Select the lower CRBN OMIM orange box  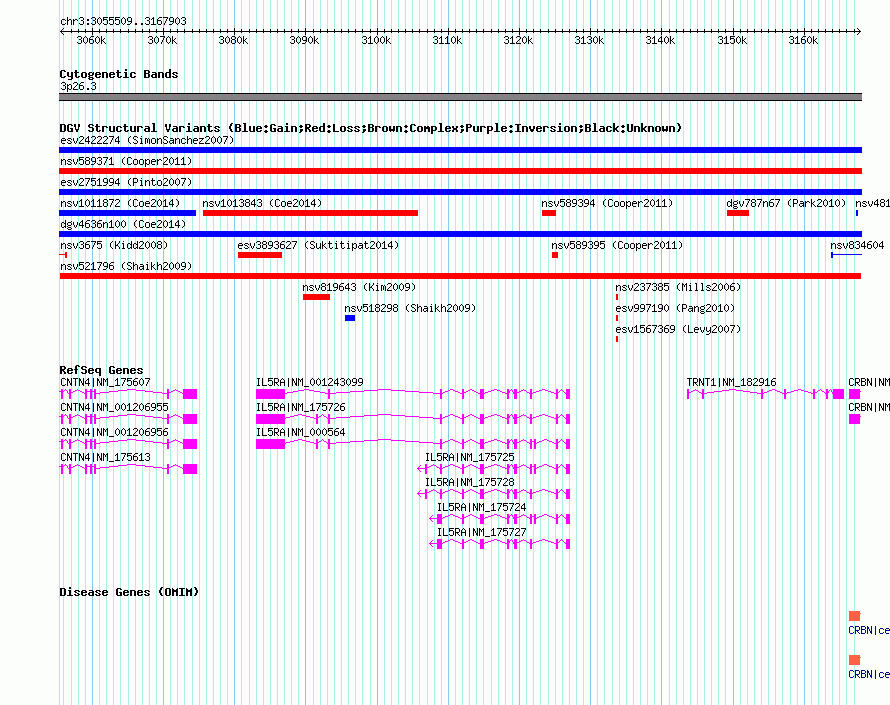[x=855, y=660]
